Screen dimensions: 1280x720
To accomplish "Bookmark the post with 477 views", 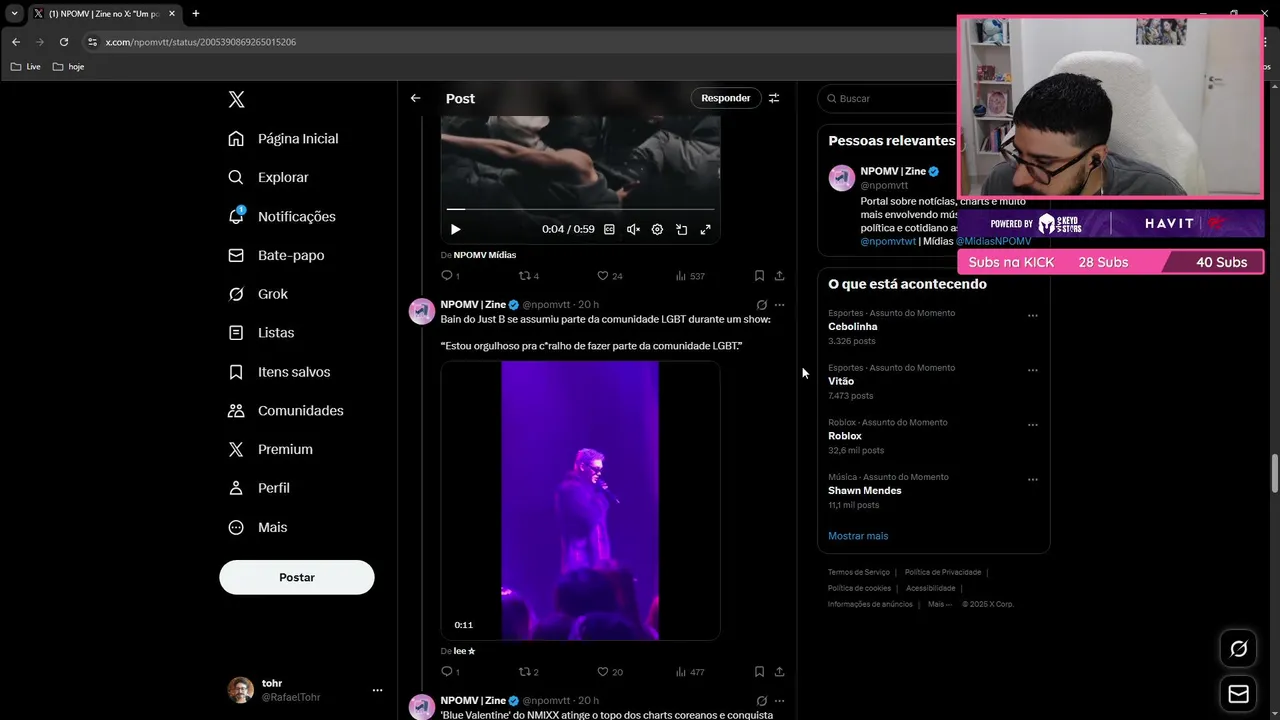I will point(759,672).
